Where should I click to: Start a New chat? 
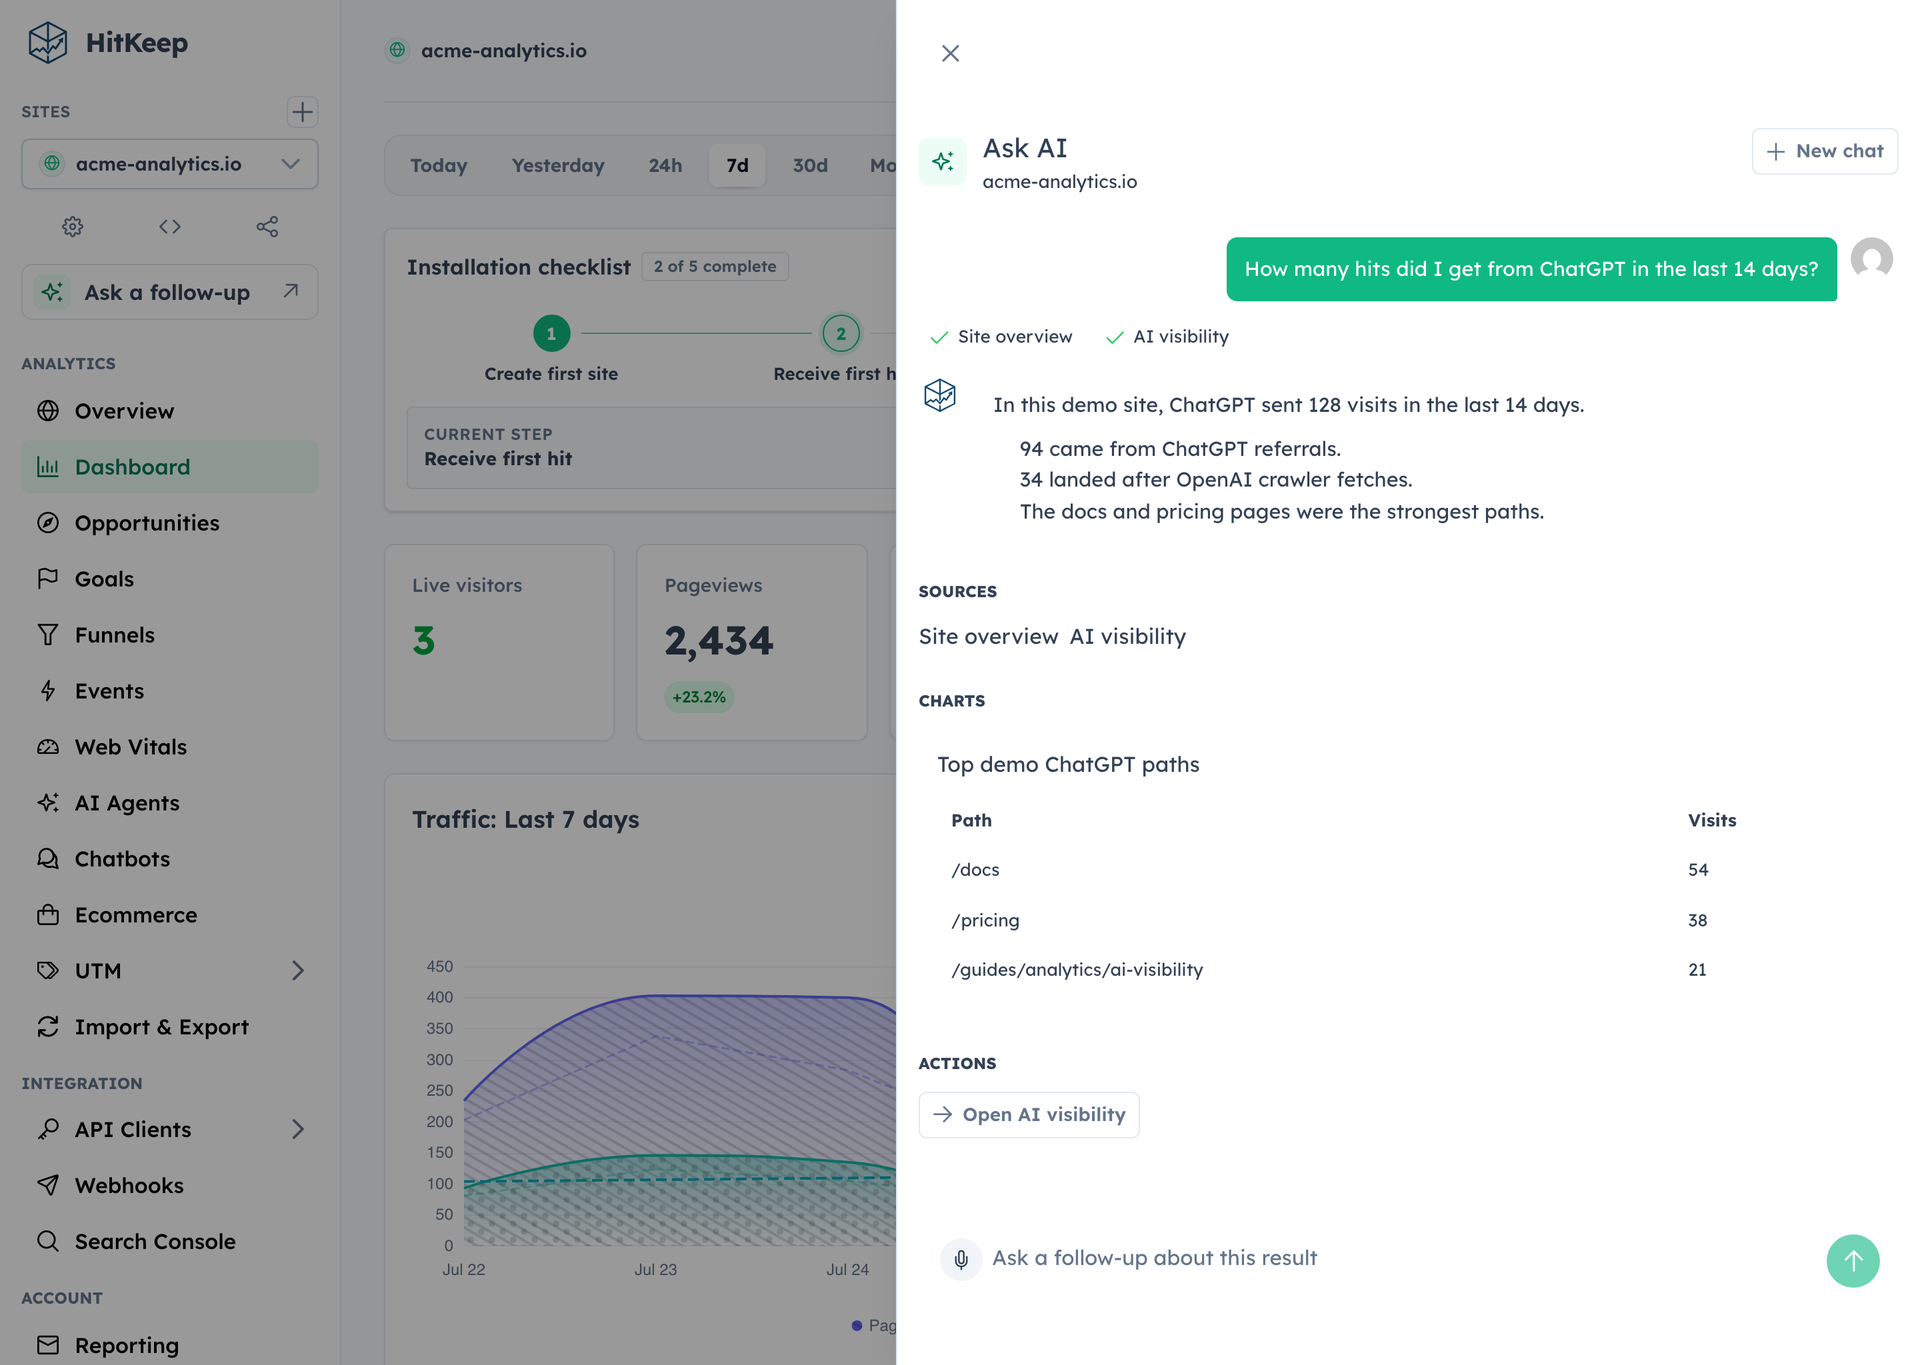pos(1825,152)
